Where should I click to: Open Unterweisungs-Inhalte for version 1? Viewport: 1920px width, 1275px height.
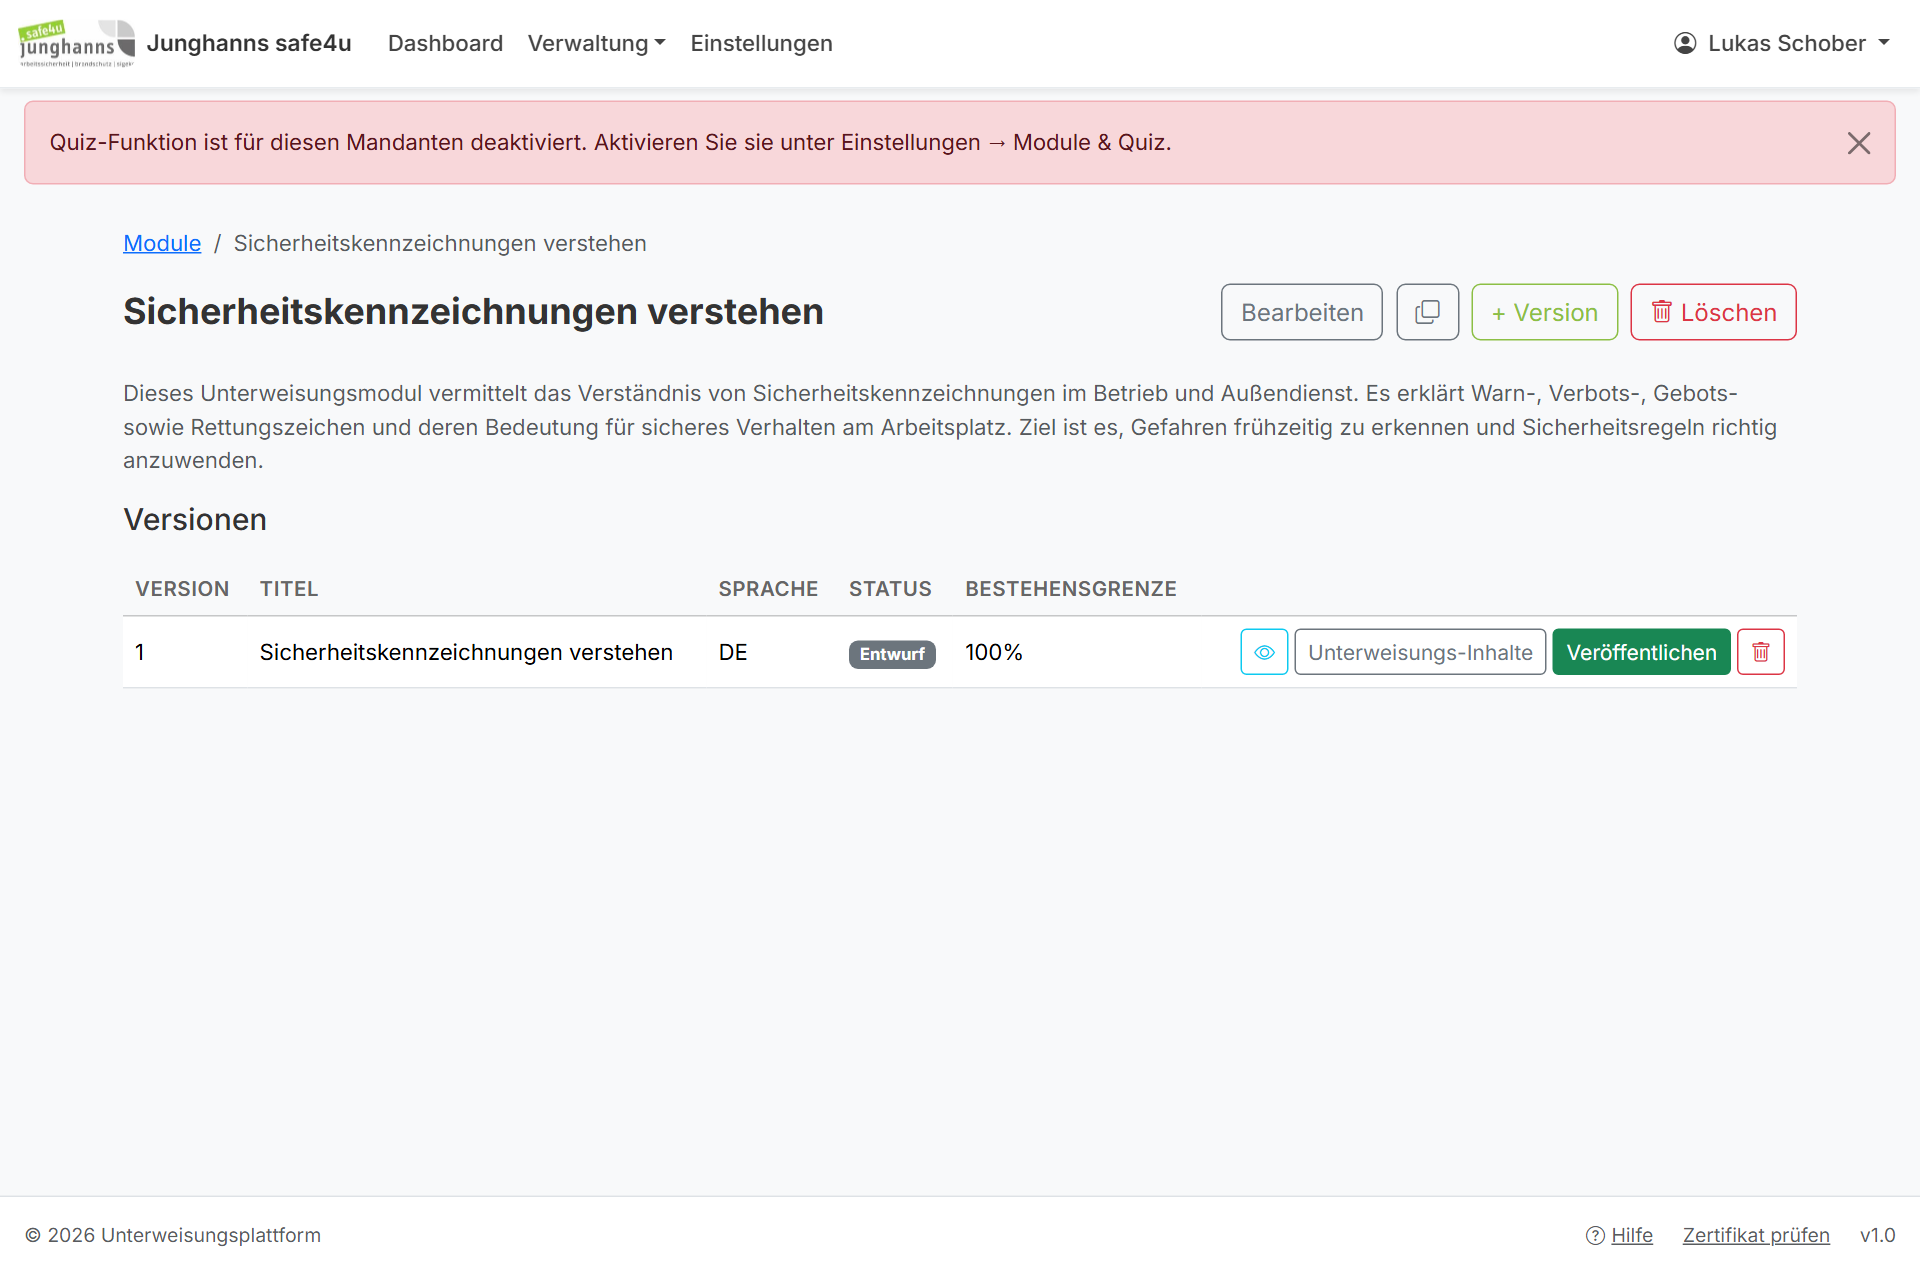[x=1420, y=652]
